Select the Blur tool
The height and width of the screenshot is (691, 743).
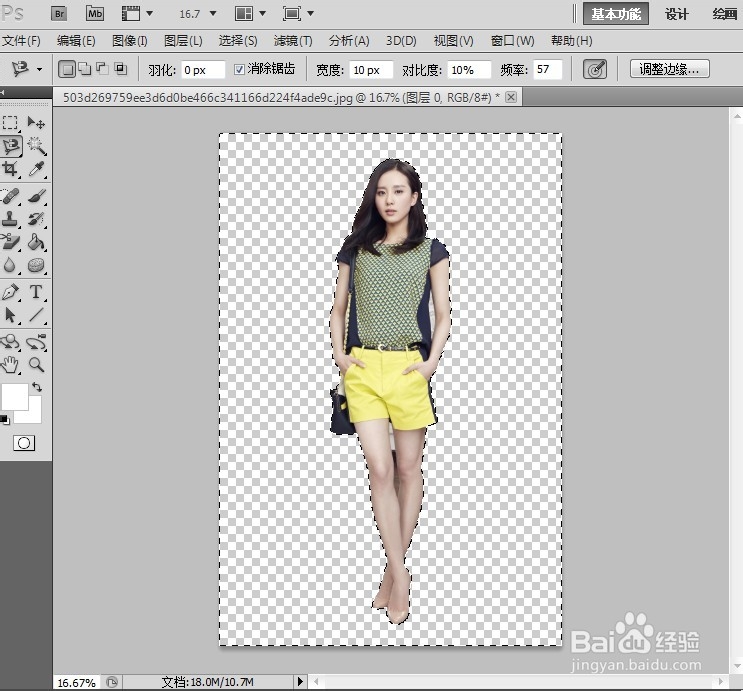point(10,265)
